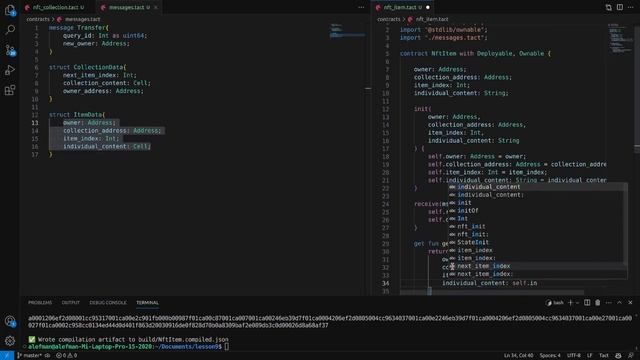This screenshot has width=640, height=360.
Task: Select 'item_index' autocomplete suggestion
Action: (x=538, y=250)
